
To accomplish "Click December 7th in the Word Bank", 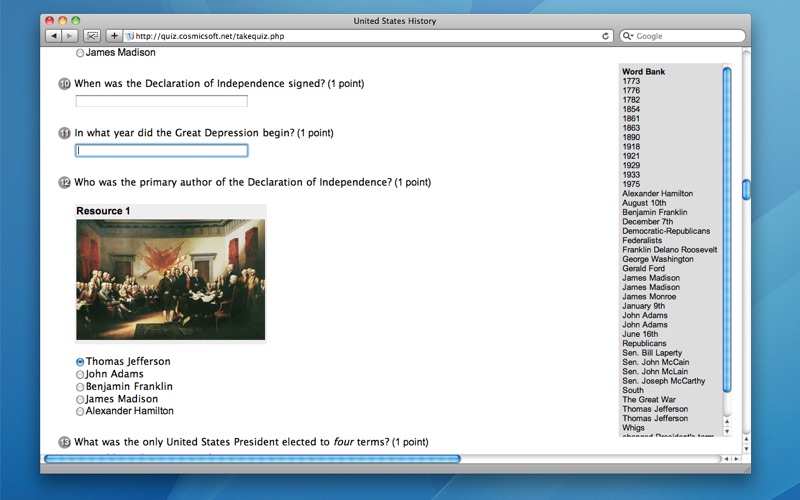I will tap(647, 221).
